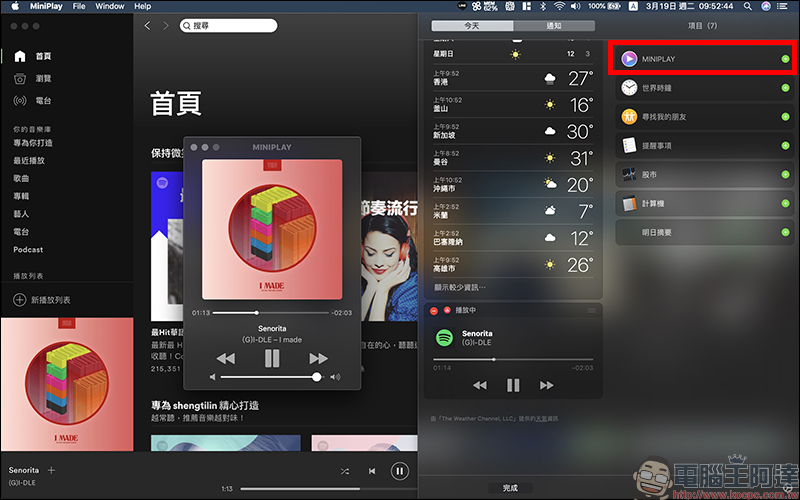Go back with Spotify's left arrow
Viewport: 800px width, 500px height.
click(x=147, y=26)
